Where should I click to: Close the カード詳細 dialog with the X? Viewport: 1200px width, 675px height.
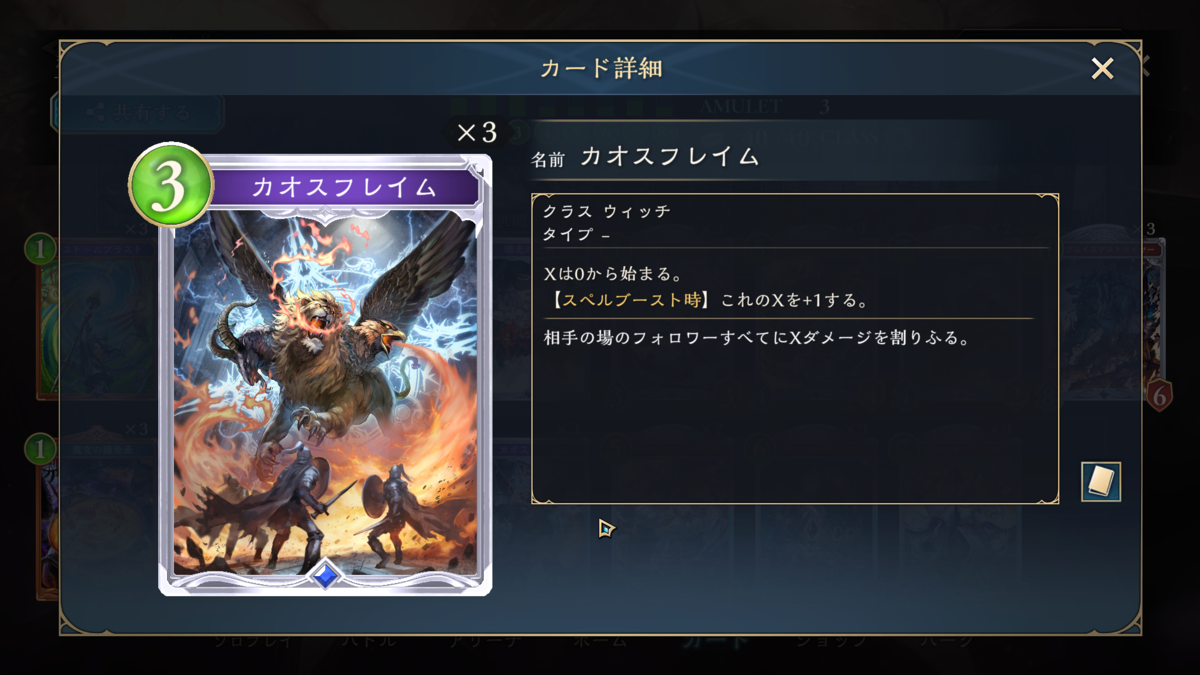tap(1102, 68)
